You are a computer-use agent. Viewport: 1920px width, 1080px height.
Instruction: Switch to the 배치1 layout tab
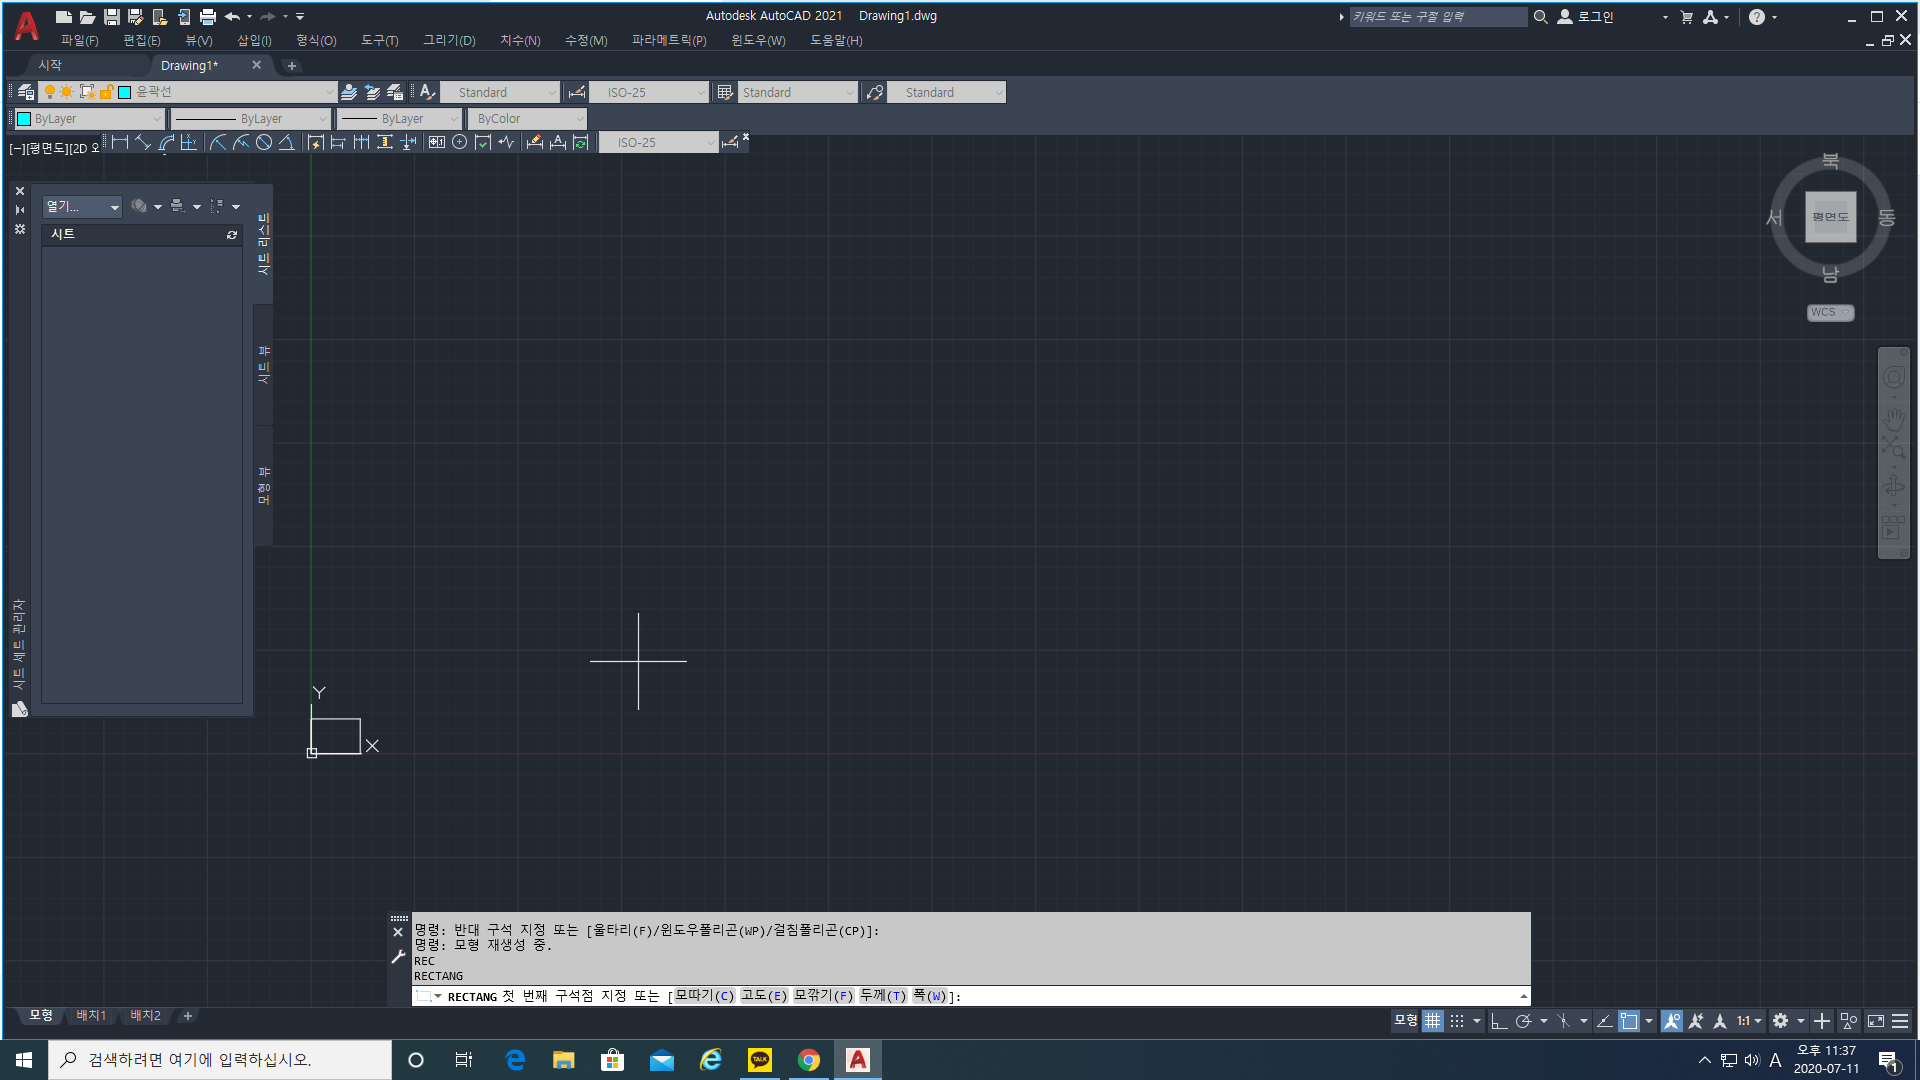[91, 1016]
